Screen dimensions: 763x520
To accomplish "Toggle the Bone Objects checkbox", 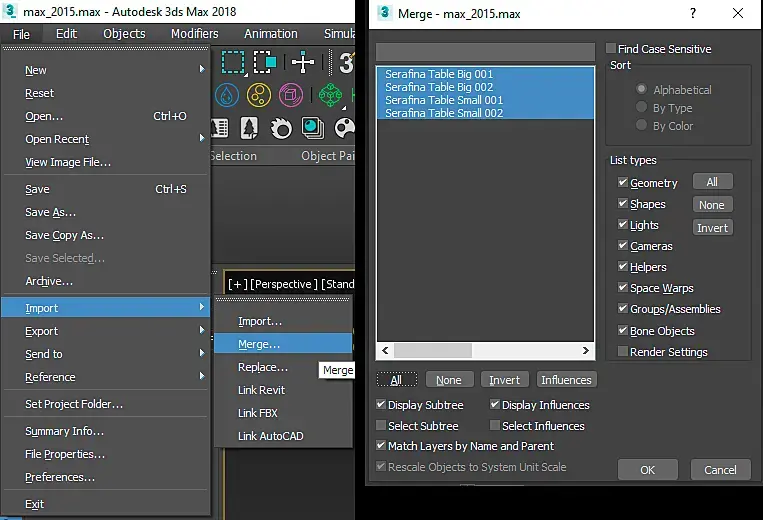I will point(622,330).
